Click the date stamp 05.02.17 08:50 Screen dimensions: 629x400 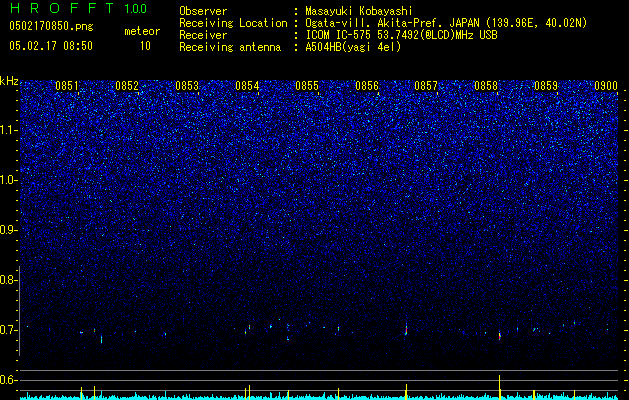(51, 46)
